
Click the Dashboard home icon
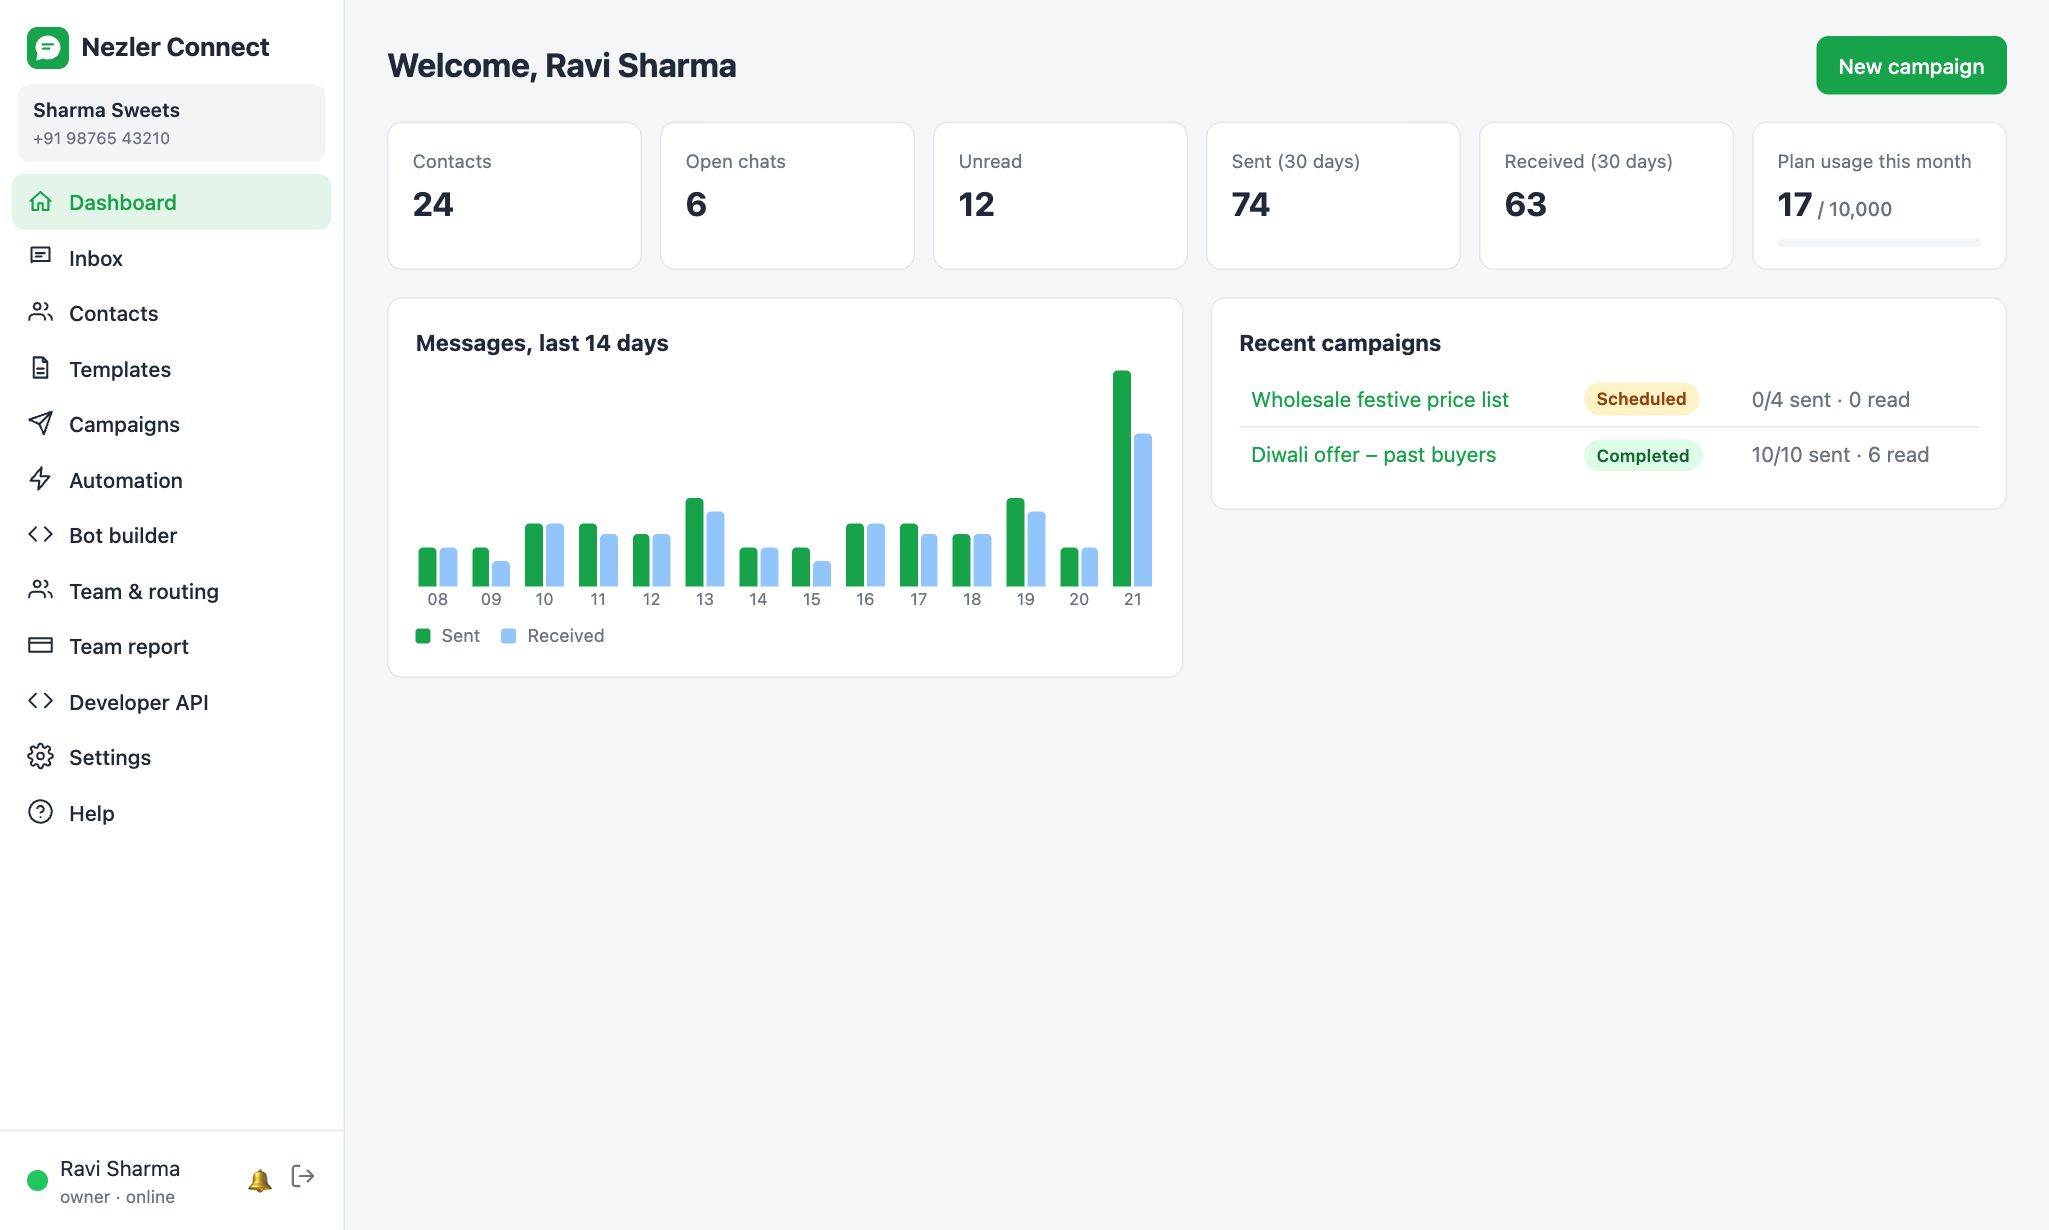(x=40, y=202)
